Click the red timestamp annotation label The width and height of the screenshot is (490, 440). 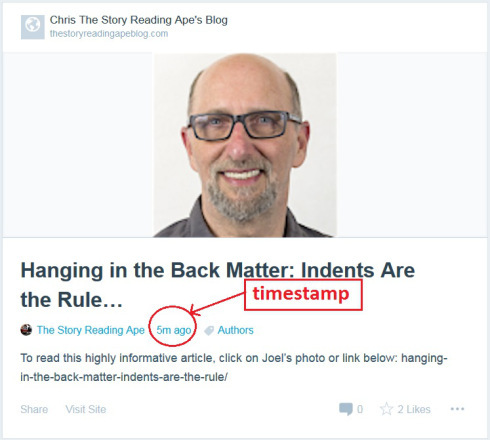(303, 295)
